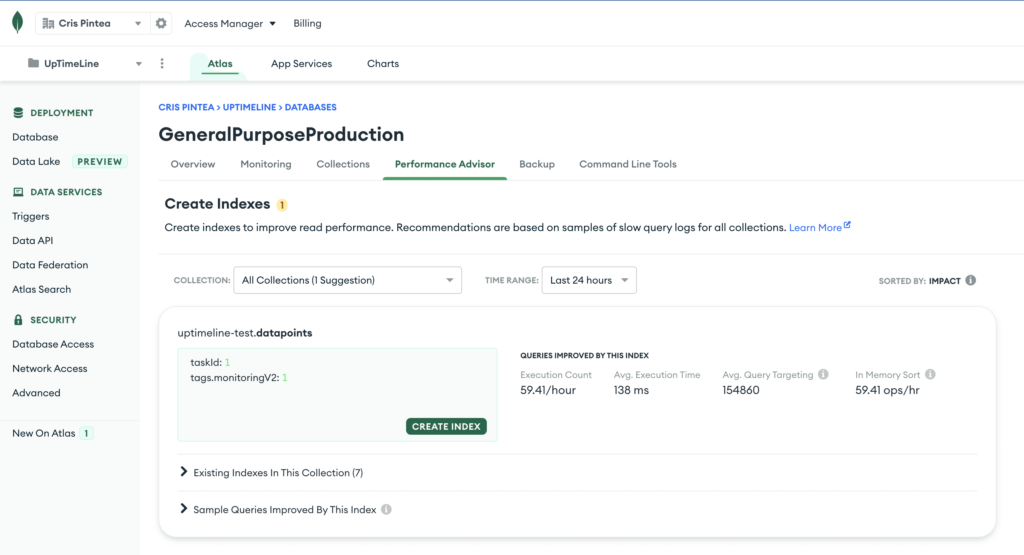Open the Command Line Tools tab
Viewport: 1024px width, 555px height.
[628, 165]
